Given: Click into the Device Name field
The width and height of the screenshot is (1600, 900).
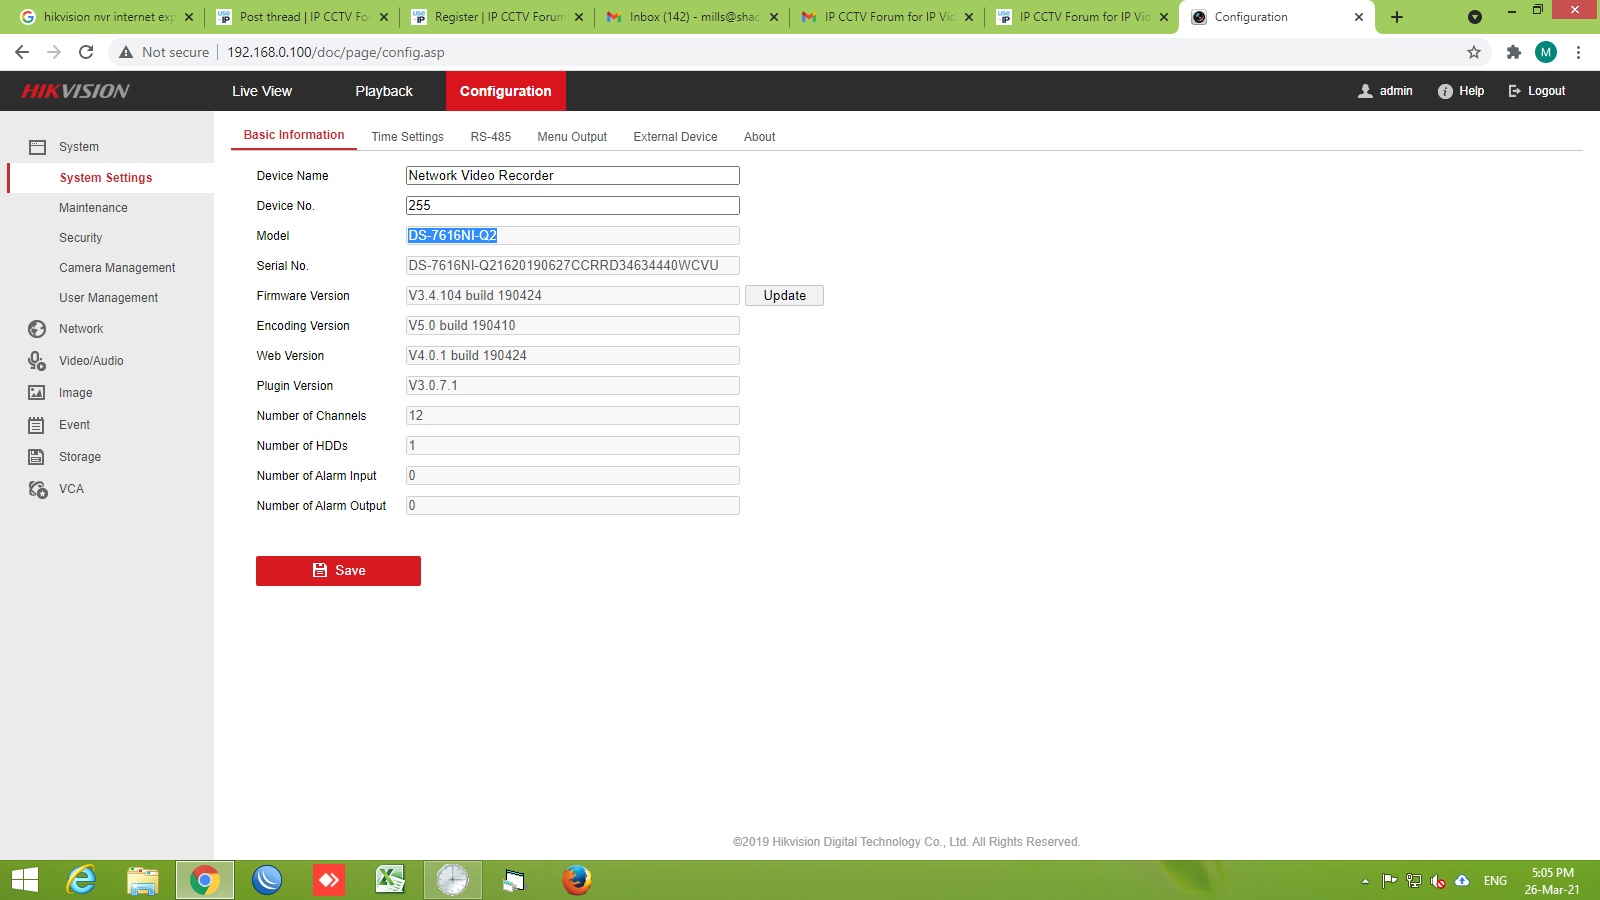Looking at the screenshot, I should [572, 176].
